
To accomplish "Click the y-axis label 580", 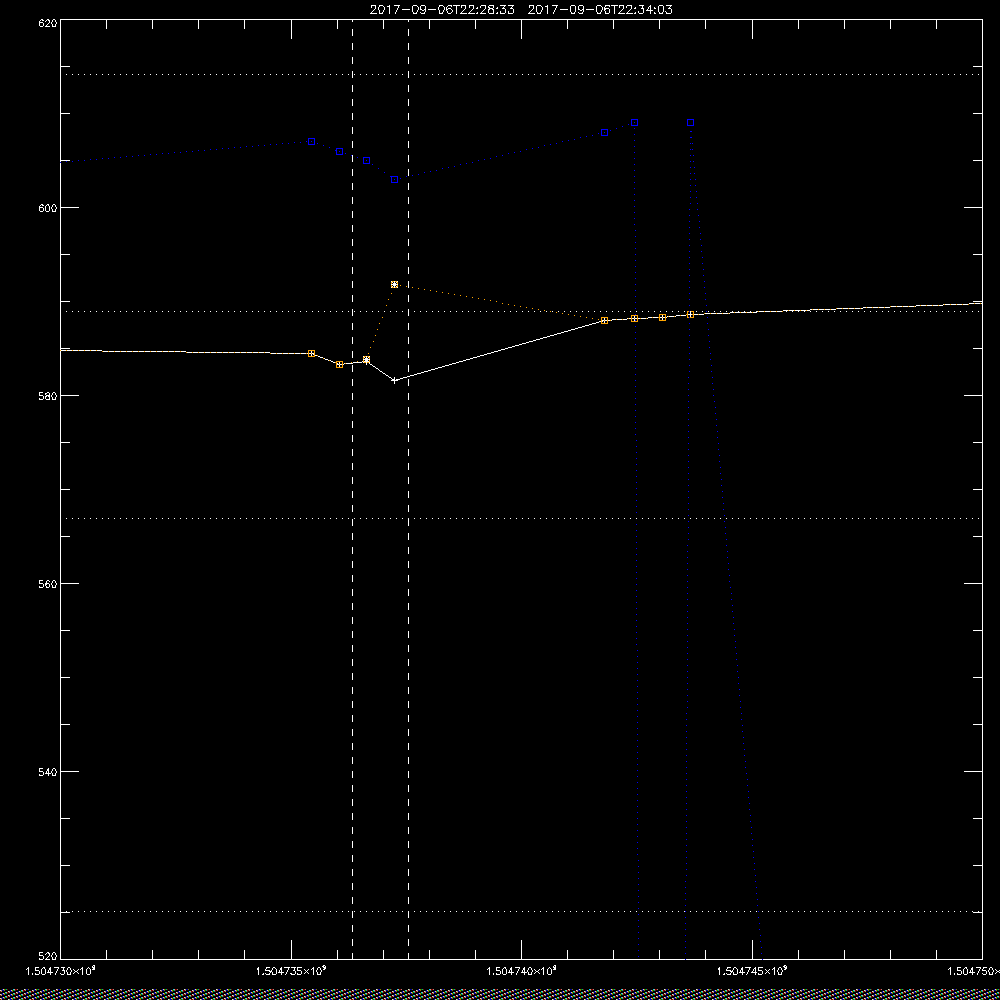I will (48, 395).
